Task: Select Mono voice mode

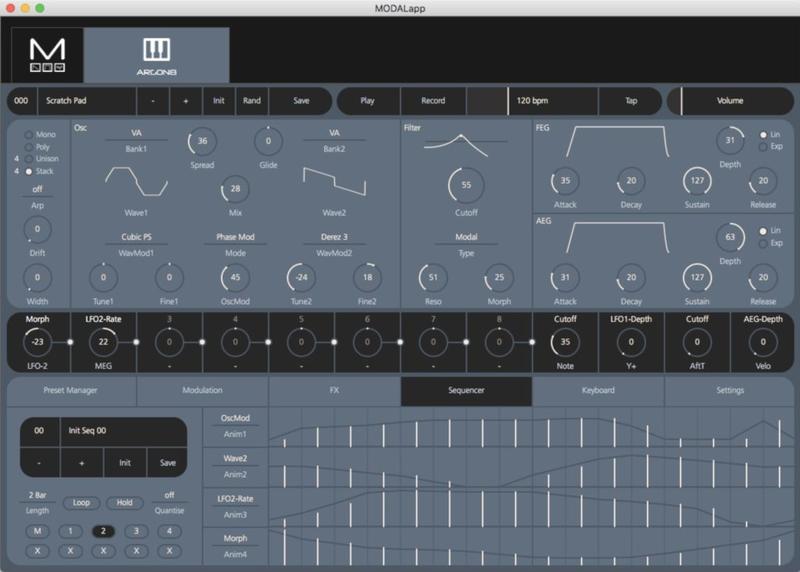Action: 29,135
